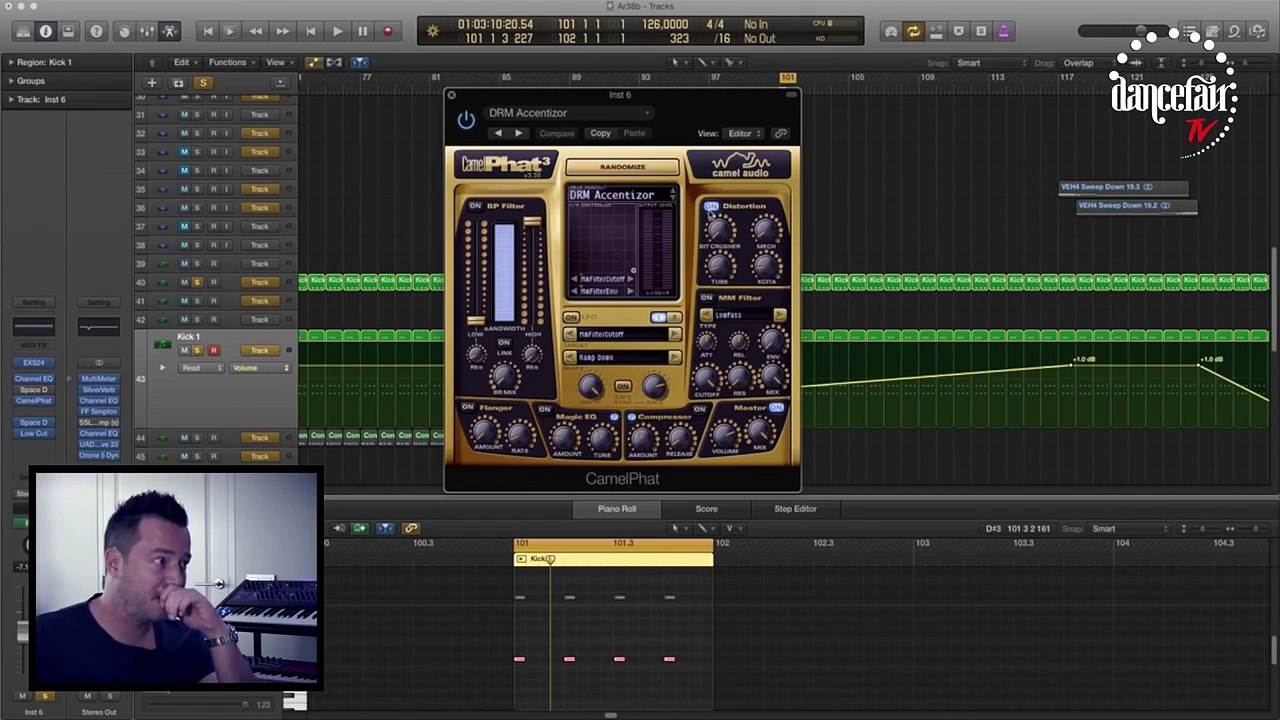Click the plugin Link chain icon
1280x720 pixels.
pos(780,133)
